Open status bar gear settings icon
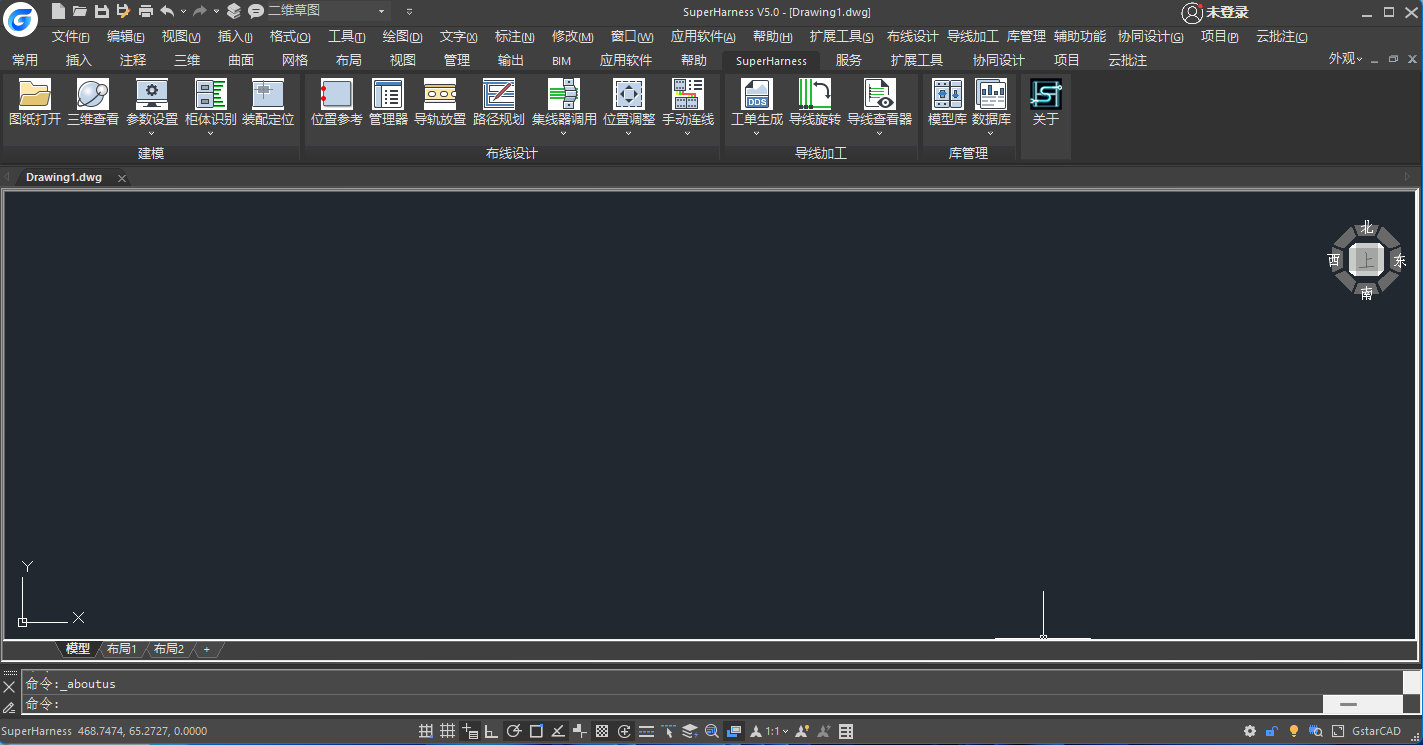This screenshot has height=745, width=1423. coord(1250,732)
